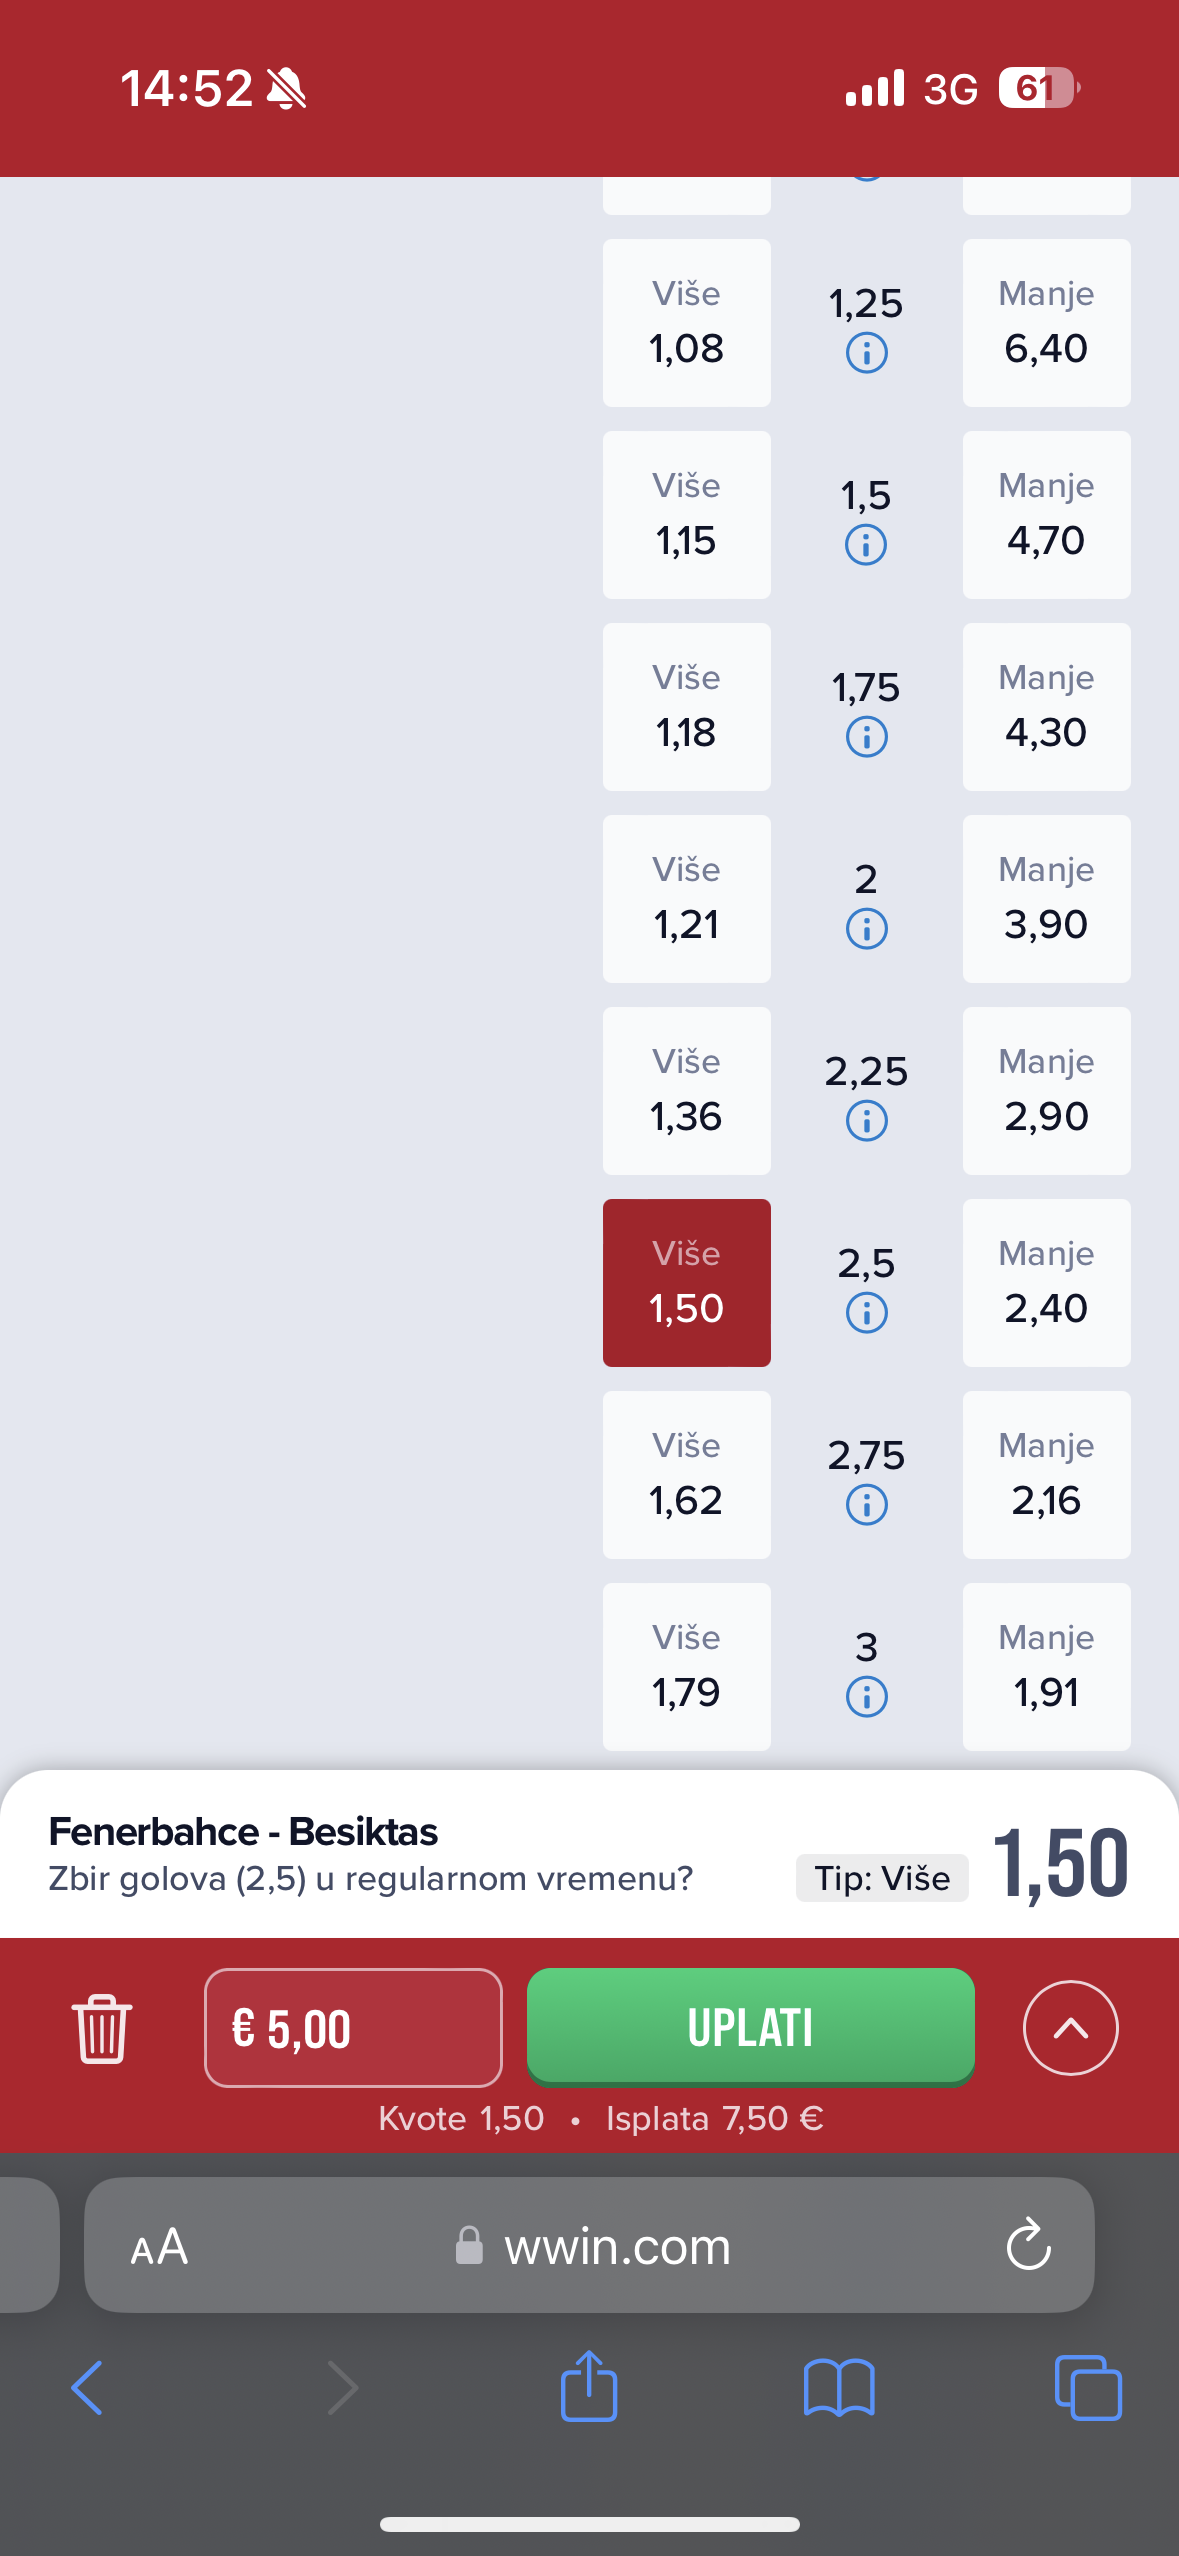The image size is (1179, 2556).
Task: Tap the Safari share icon
Action: tap(589, 2386)
